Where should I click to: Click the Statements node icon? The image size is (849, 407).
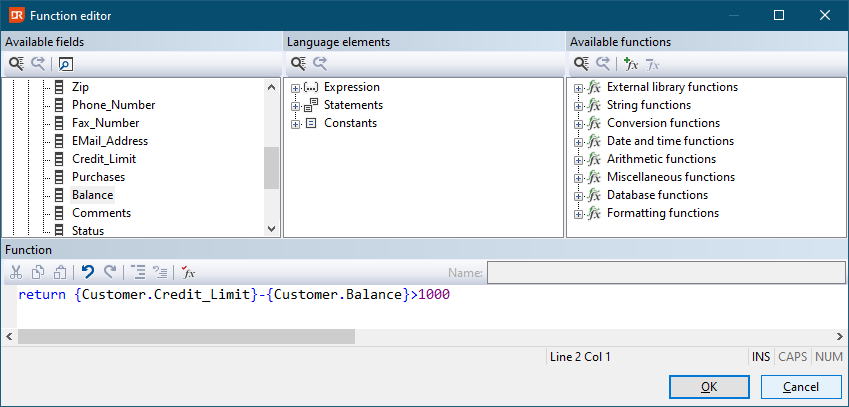[x=311, y=105]
